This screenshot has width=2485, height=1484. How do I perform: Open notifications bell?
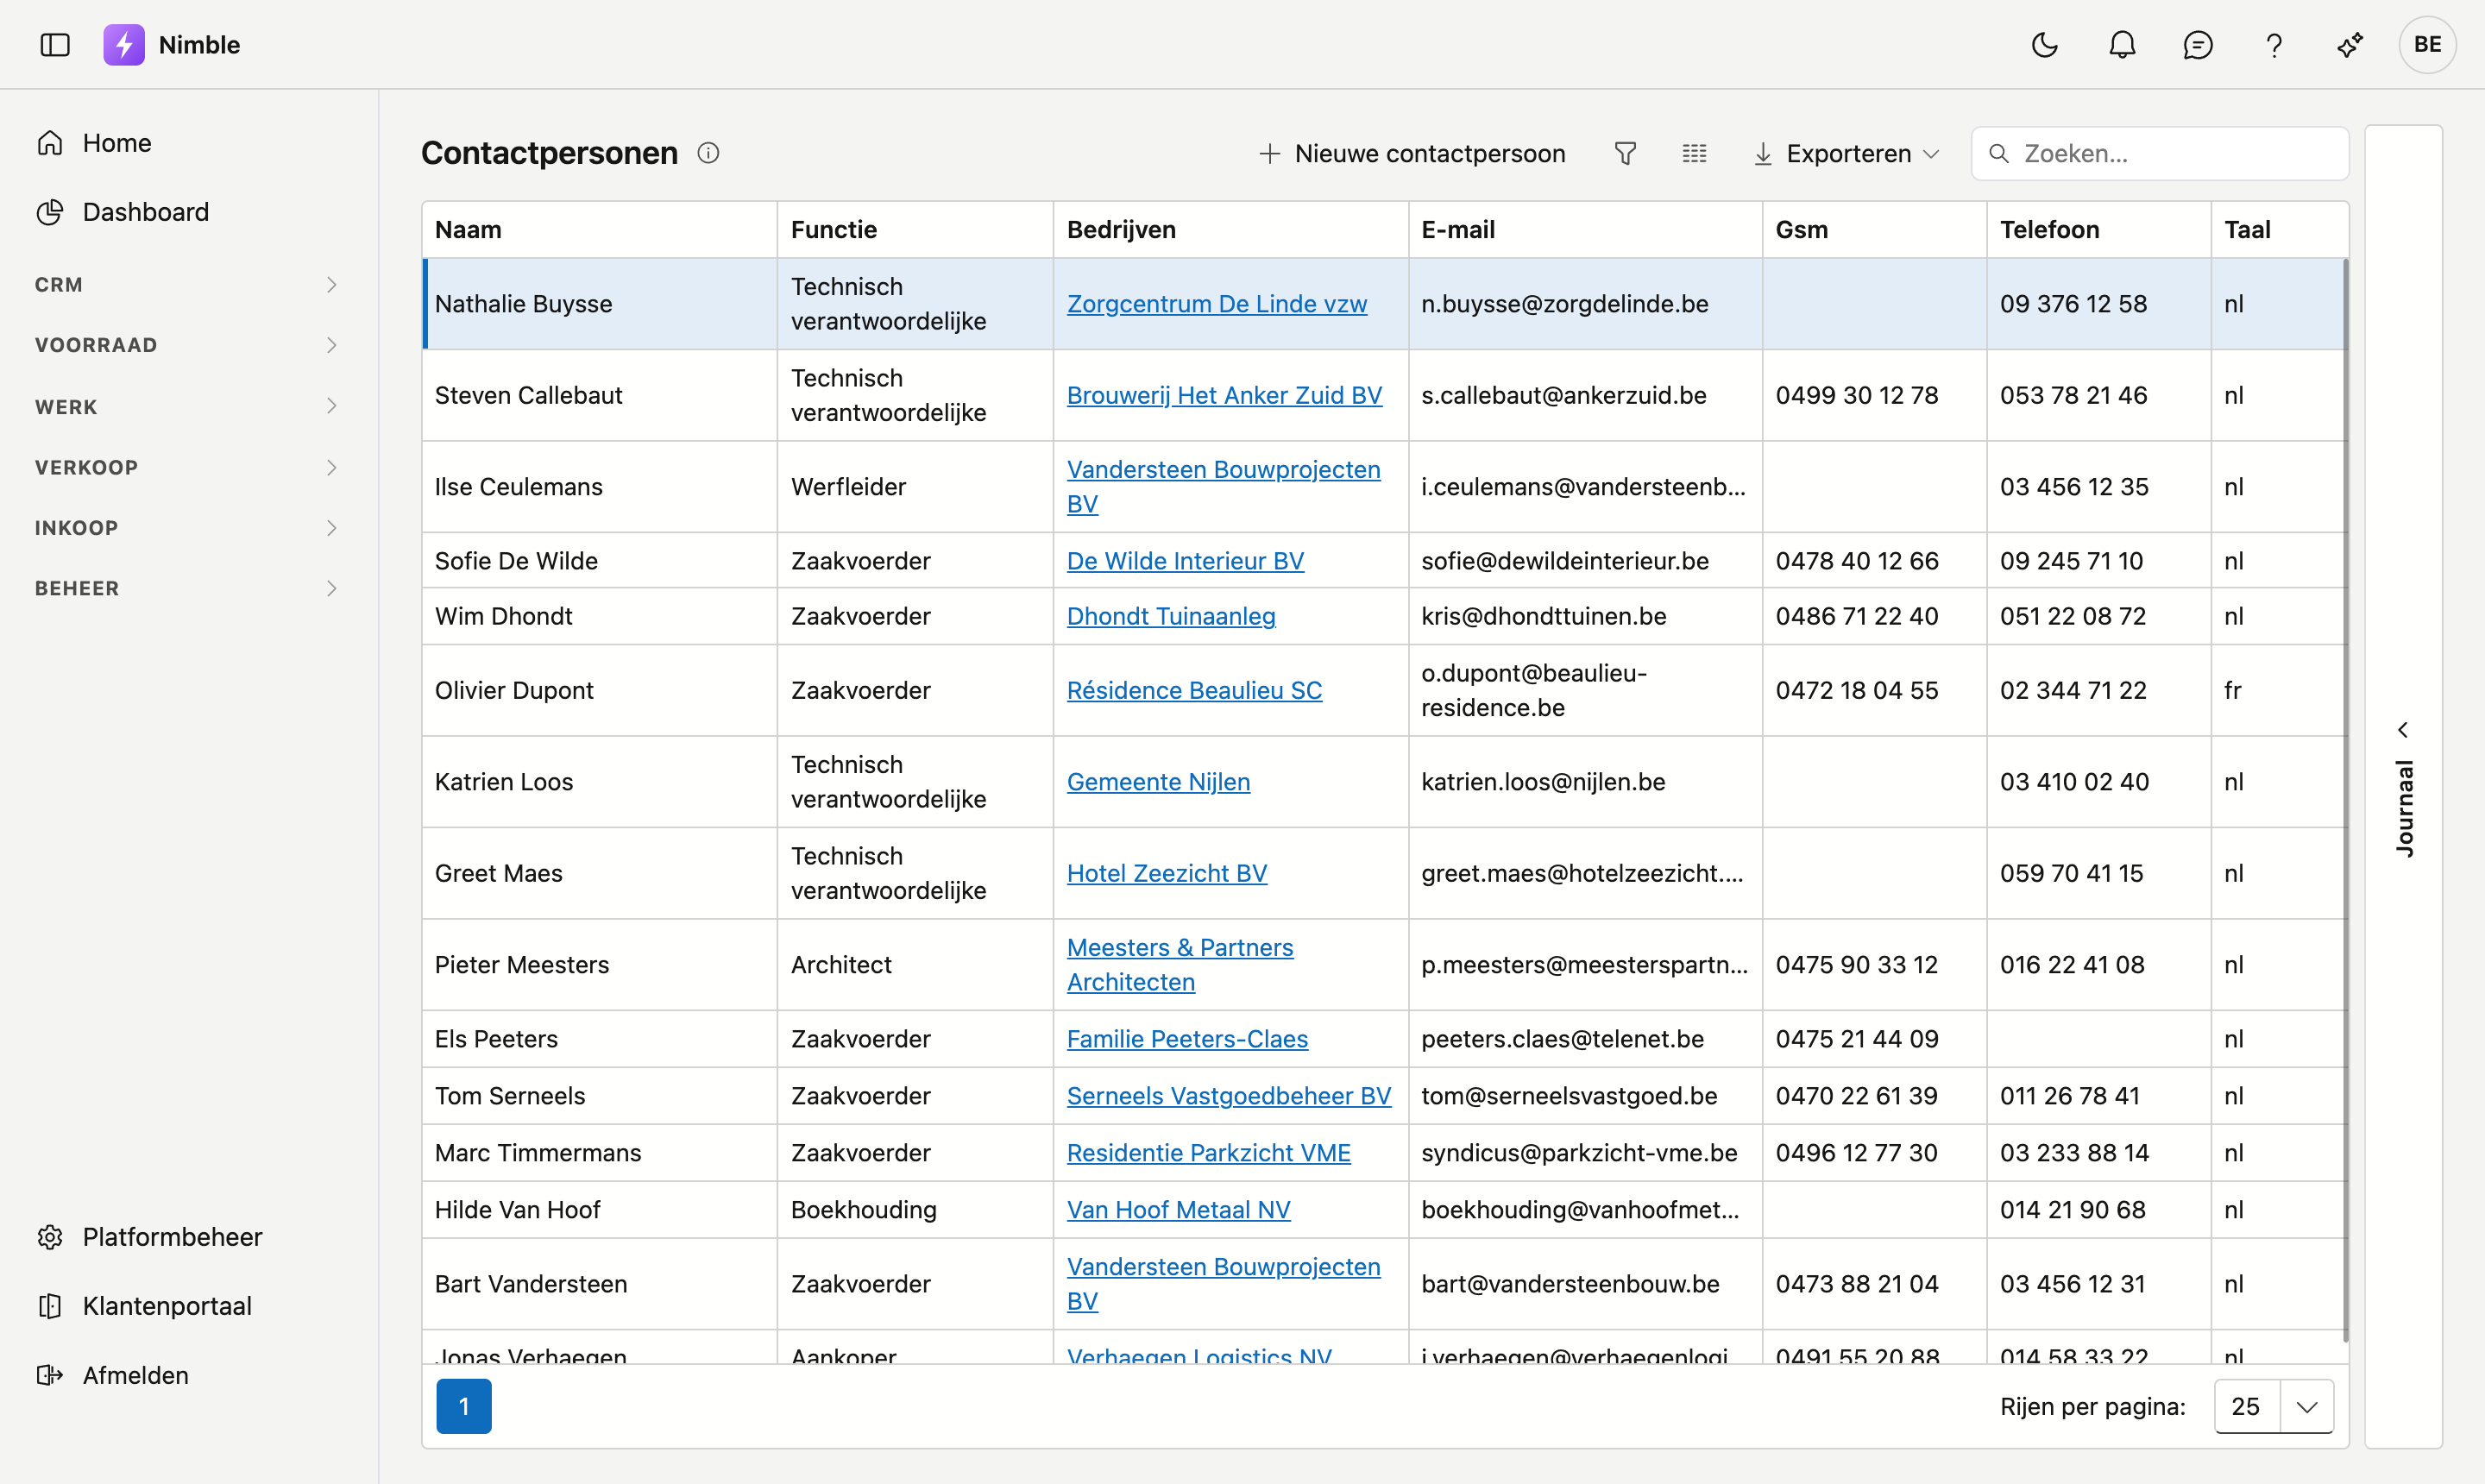[2122, 45]
